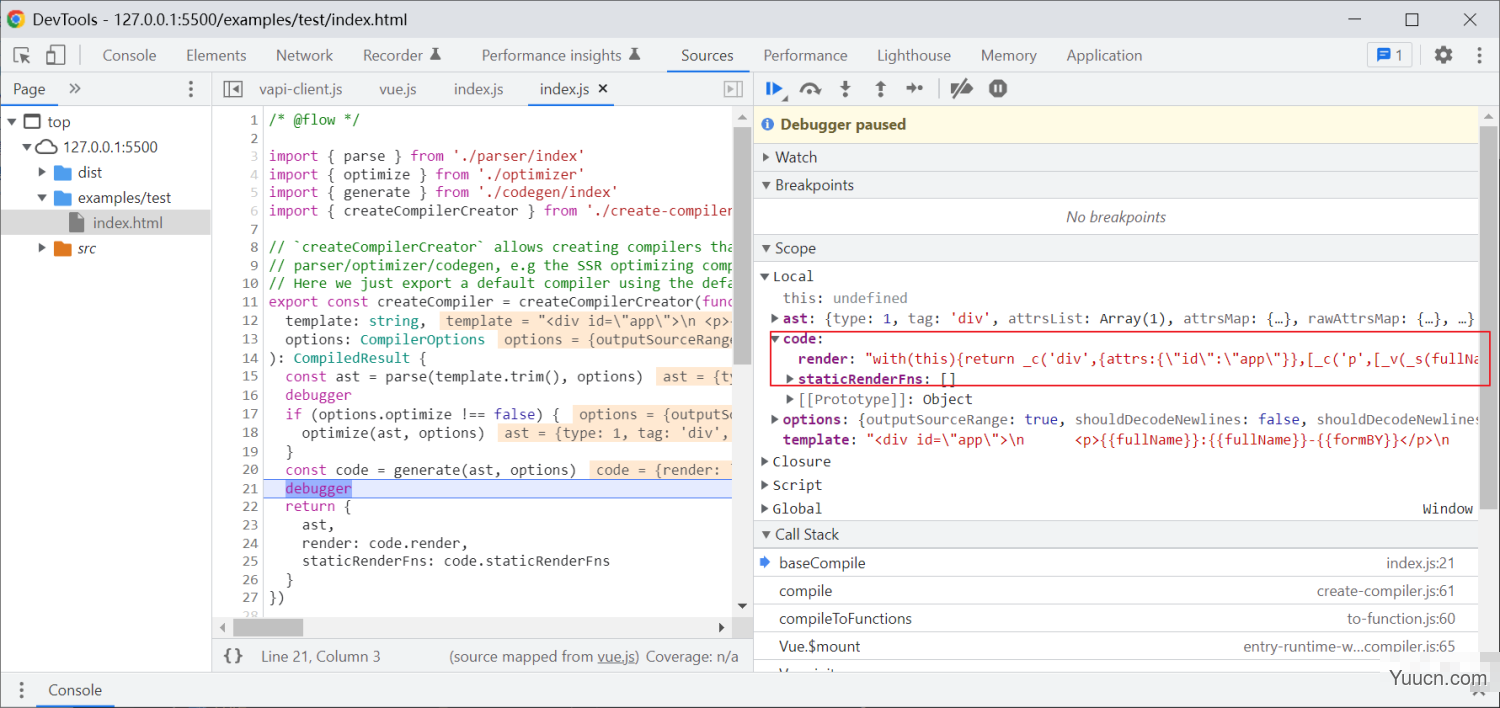The width and height of the screenshot is (1500, 708).
Task: Toggle deactivate breakpoints icon
Action: pyautogui.click(x=961, y=89)
